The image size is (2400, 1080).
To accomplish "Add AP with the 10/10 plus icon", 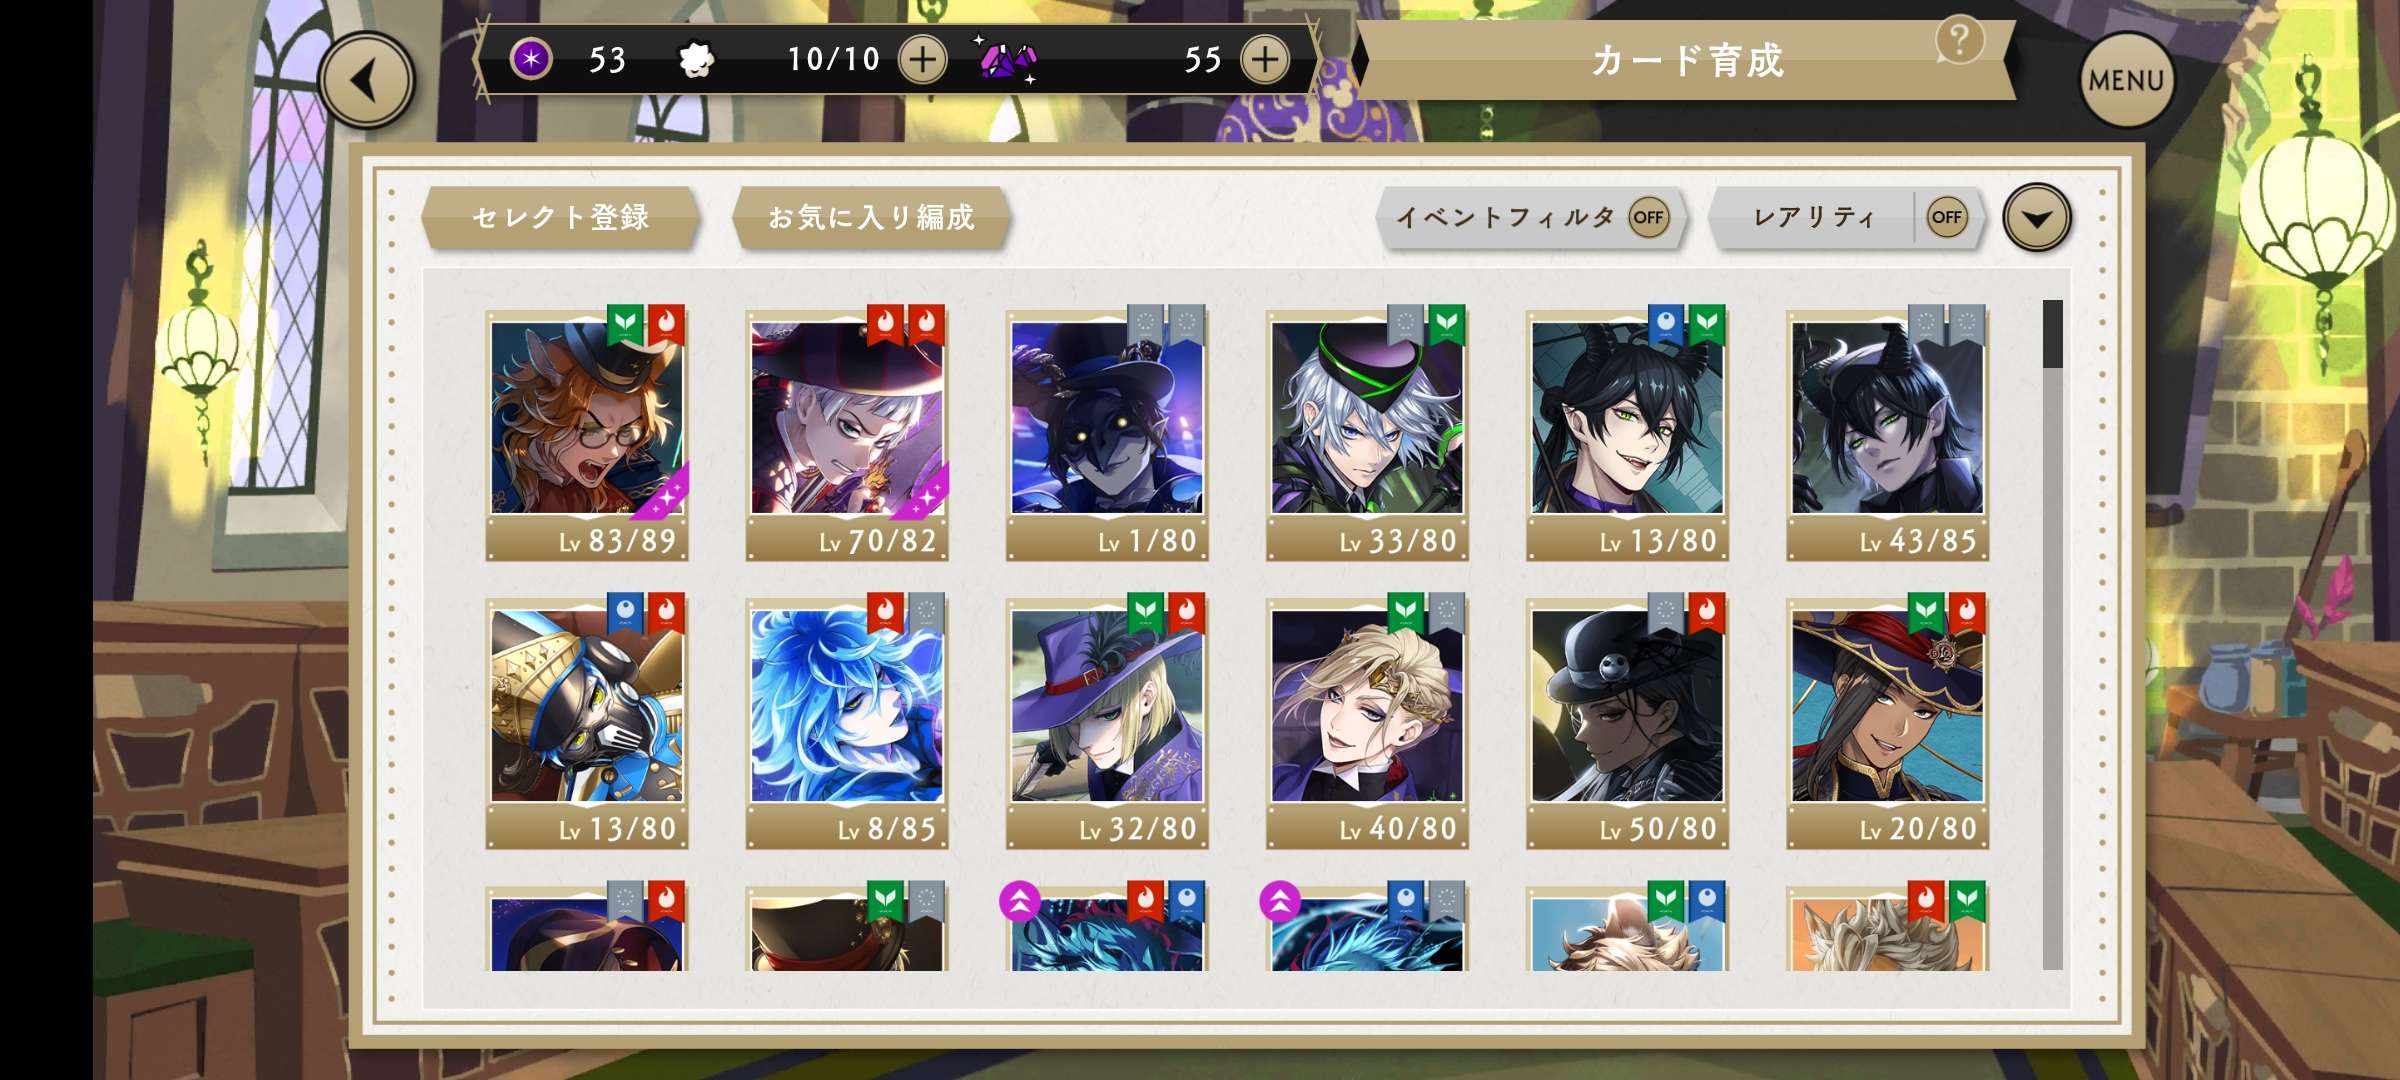I will pyautogui.click(x=922, y=60).
